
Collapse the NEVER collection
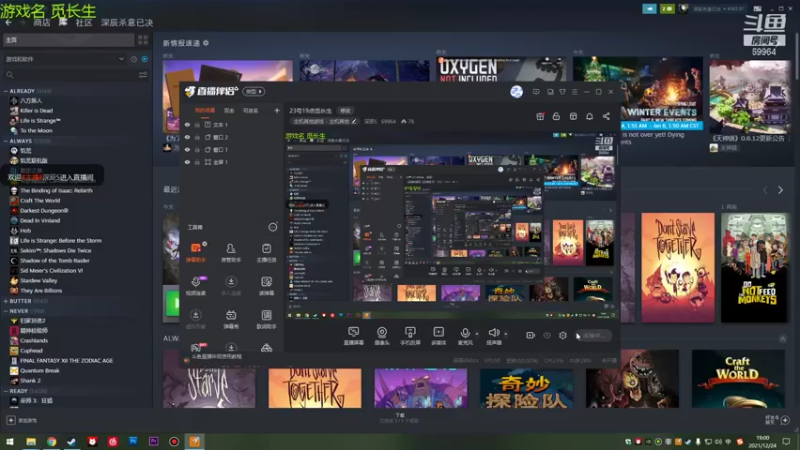(6, 311)
